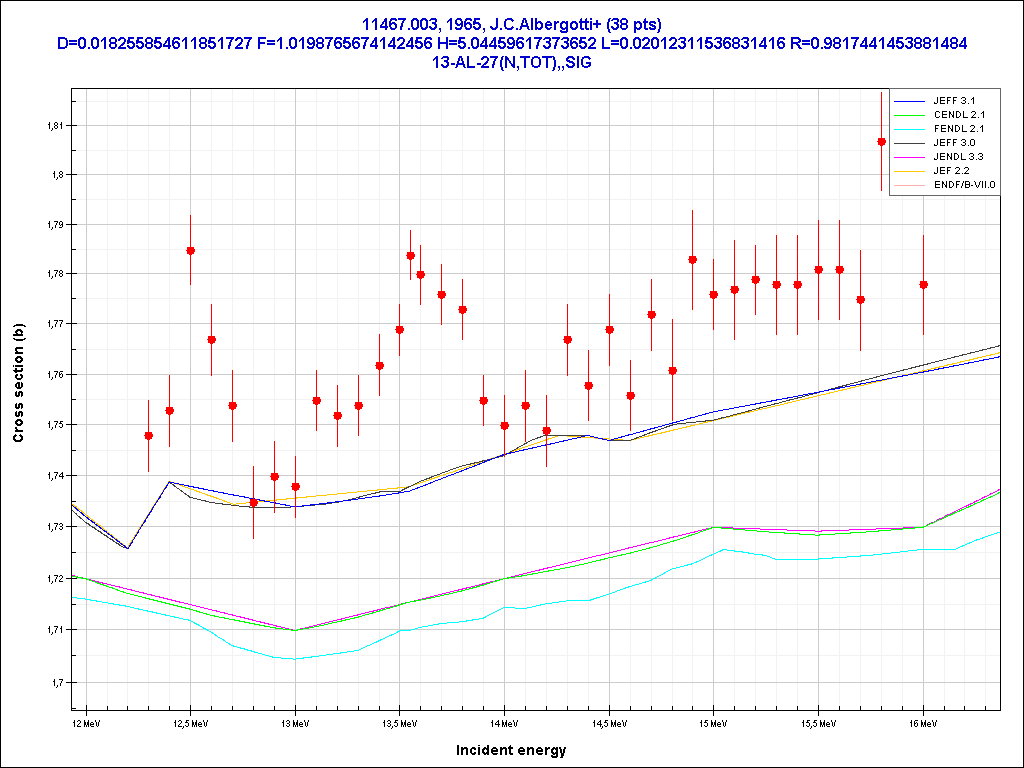The width and height of the screenshot is (1024, 768).
Task: Click the '13 MeV' x-axis tick label
Action: pos(294,721)
